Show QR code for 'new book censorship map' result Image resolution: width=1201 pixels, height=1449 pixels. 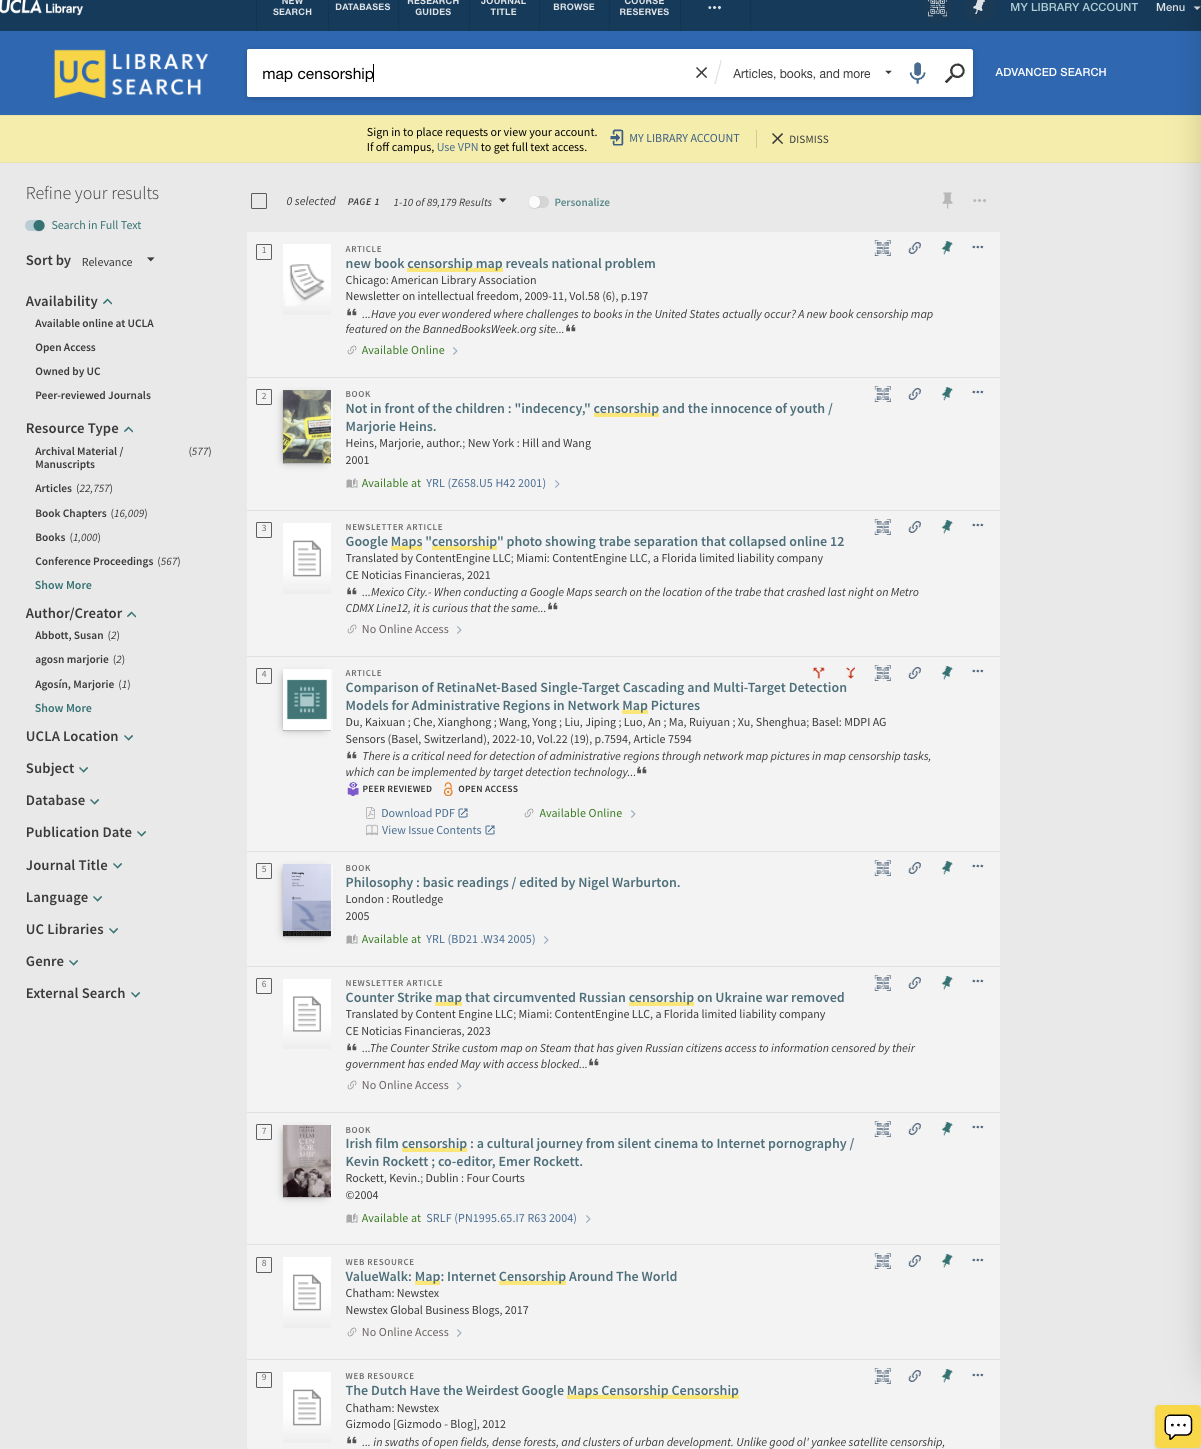(882, 248)
